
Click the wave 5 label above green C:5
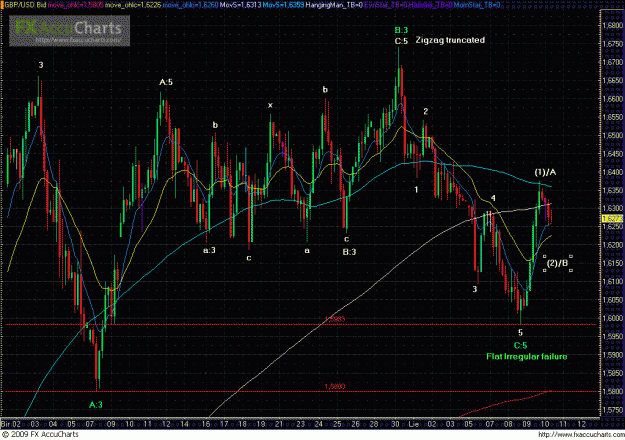(520, 332)
